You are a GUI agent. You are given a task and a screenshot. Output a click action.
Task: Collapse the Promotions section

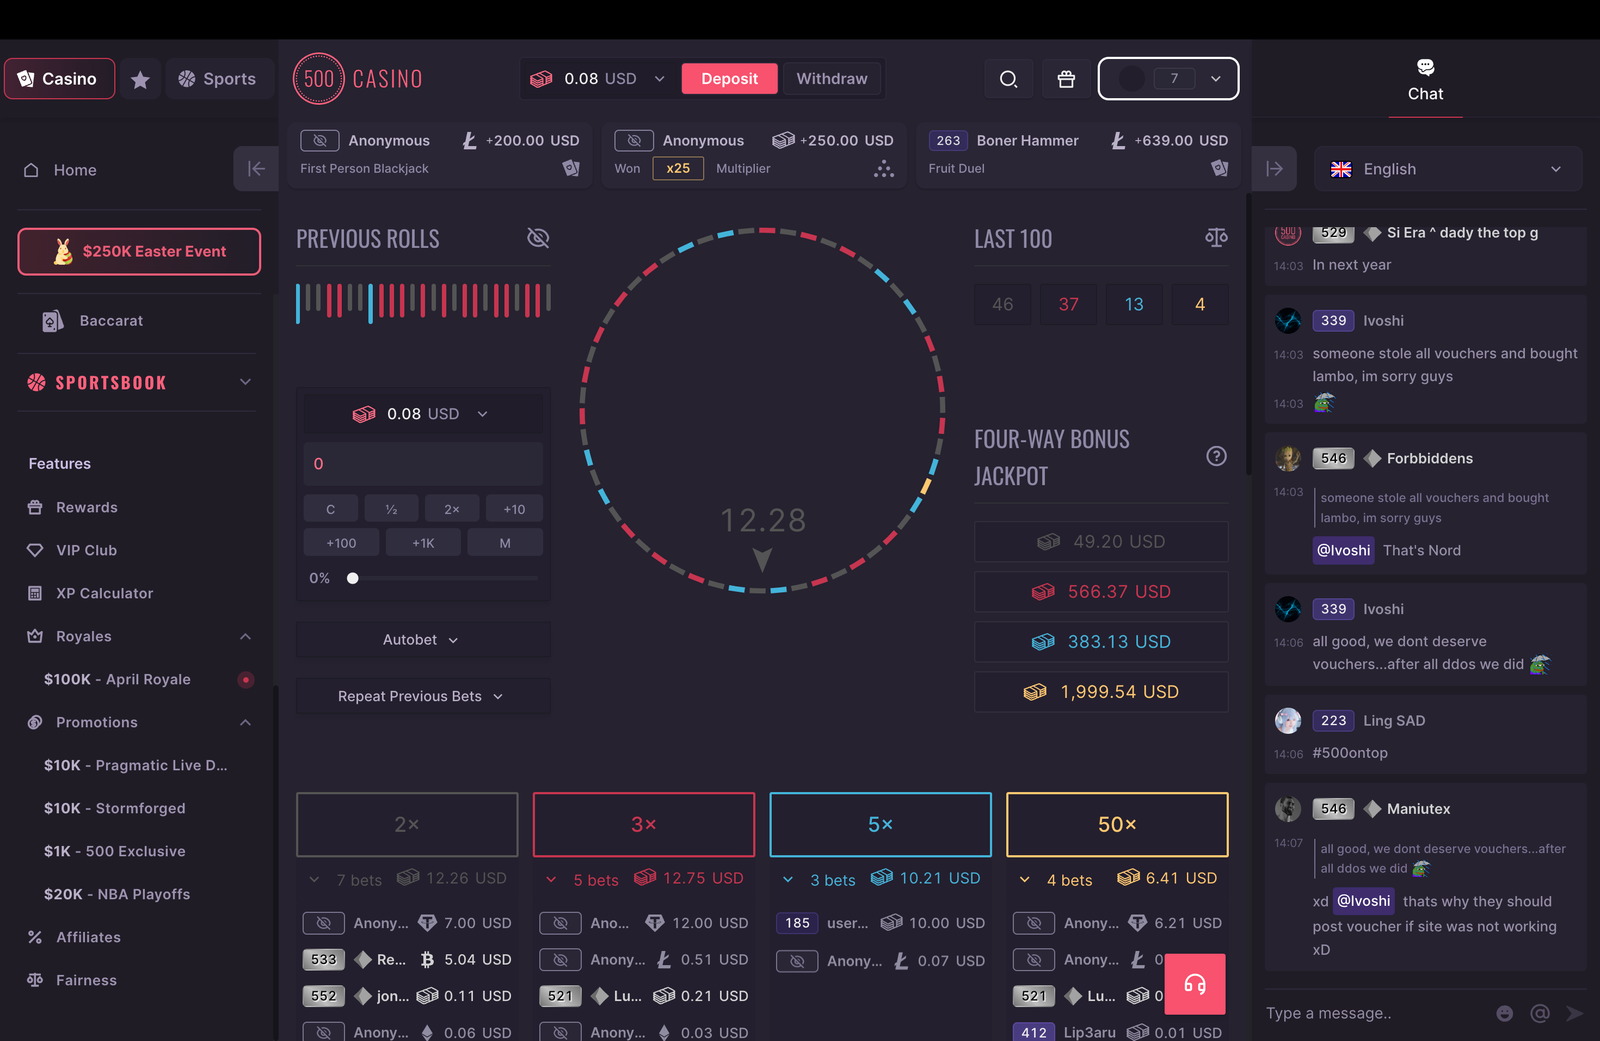point(245,723)
